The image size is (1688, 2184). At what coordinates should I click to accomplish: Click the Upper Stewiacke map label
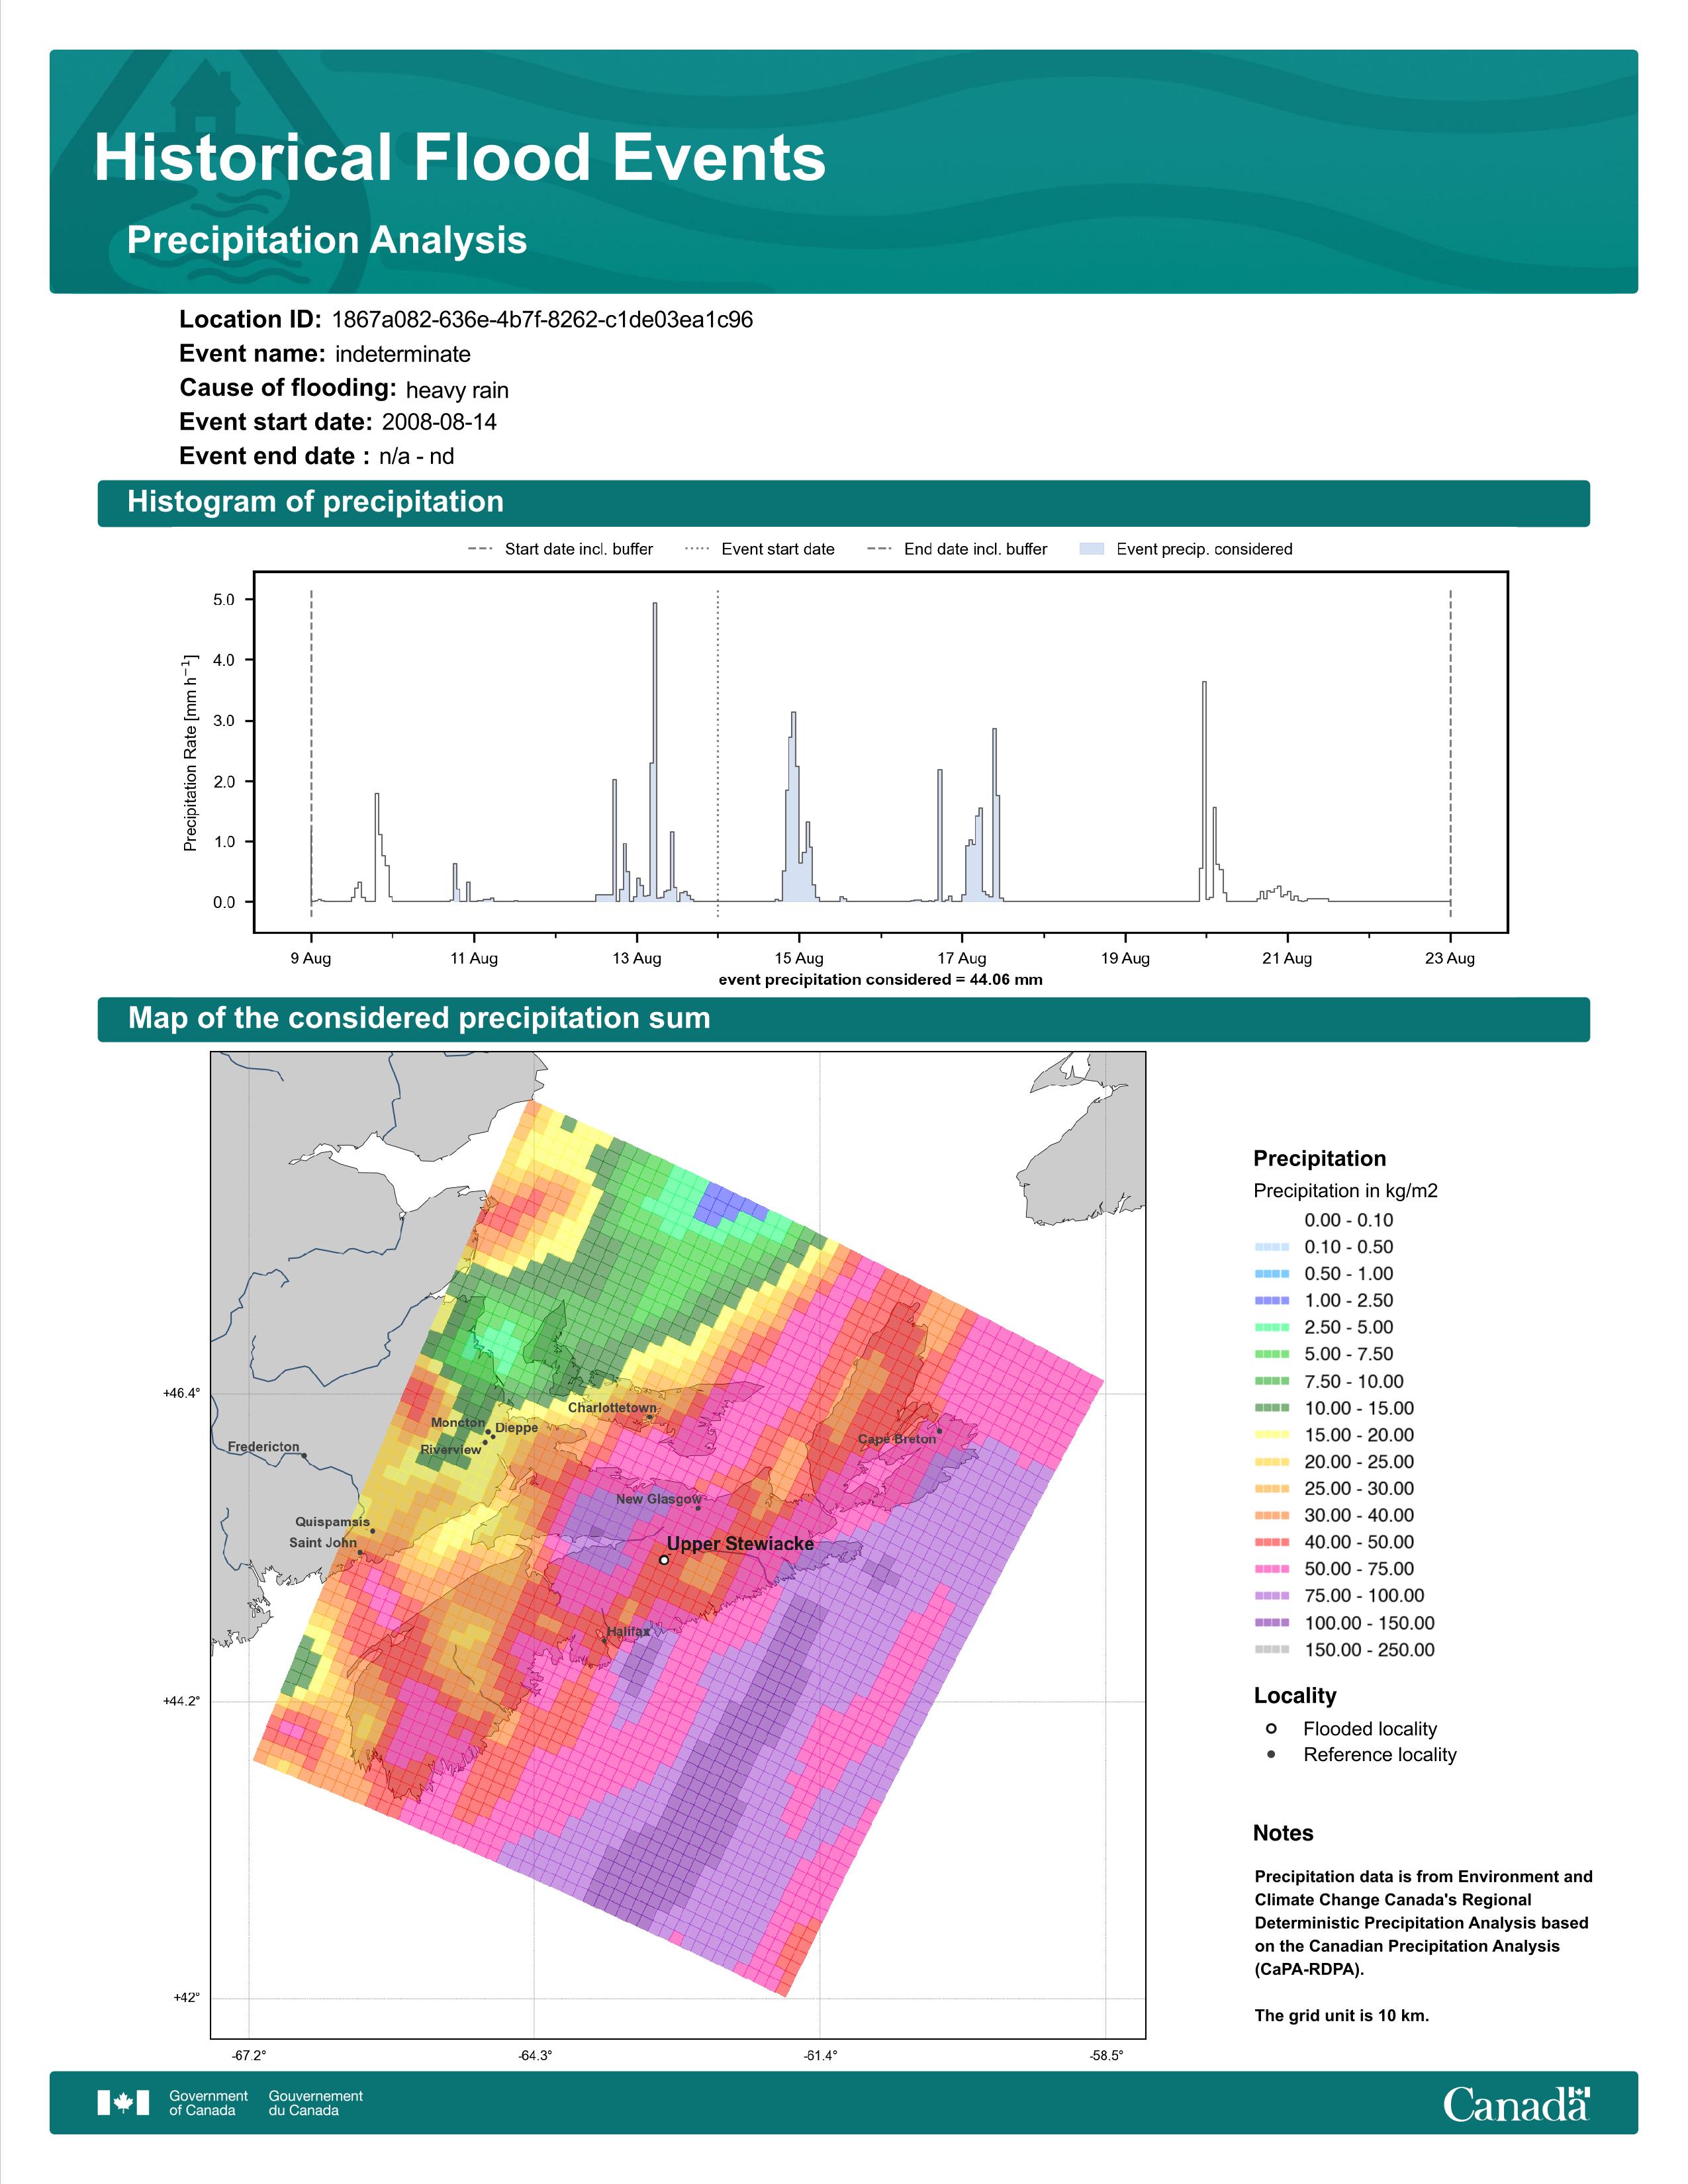740,1544
